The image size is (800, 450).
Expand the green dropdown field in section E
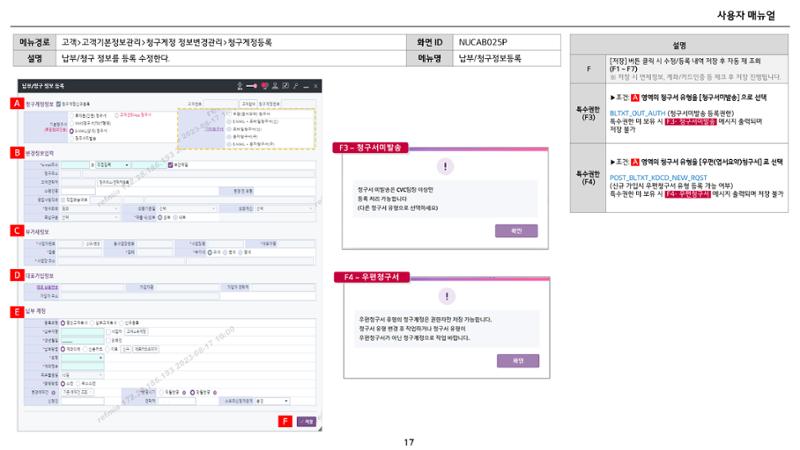83,358
